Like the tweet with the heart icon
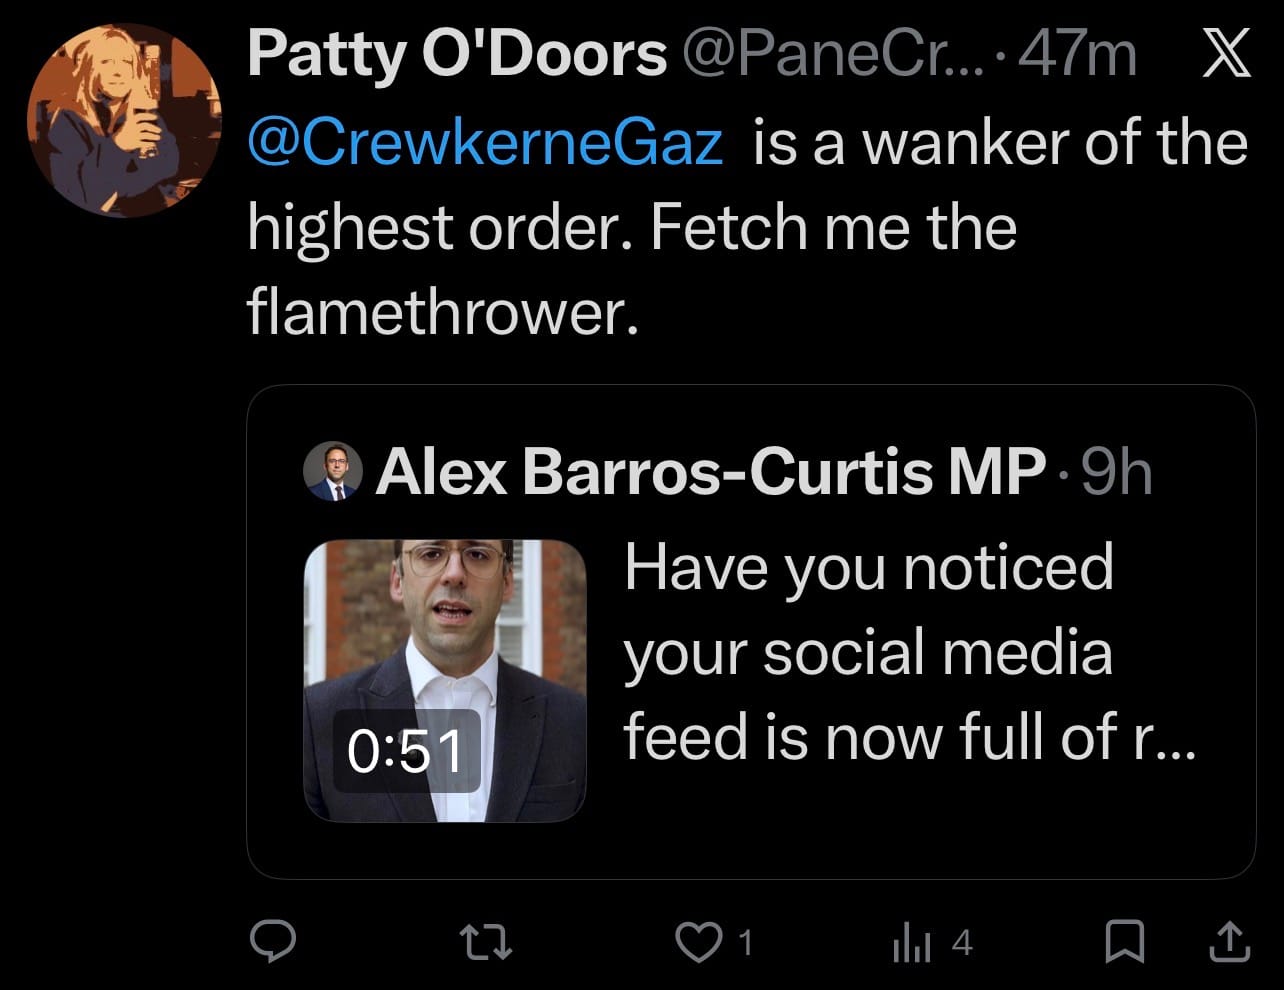Viewport: 1284px width, 990px height. (x=700, y=941)
